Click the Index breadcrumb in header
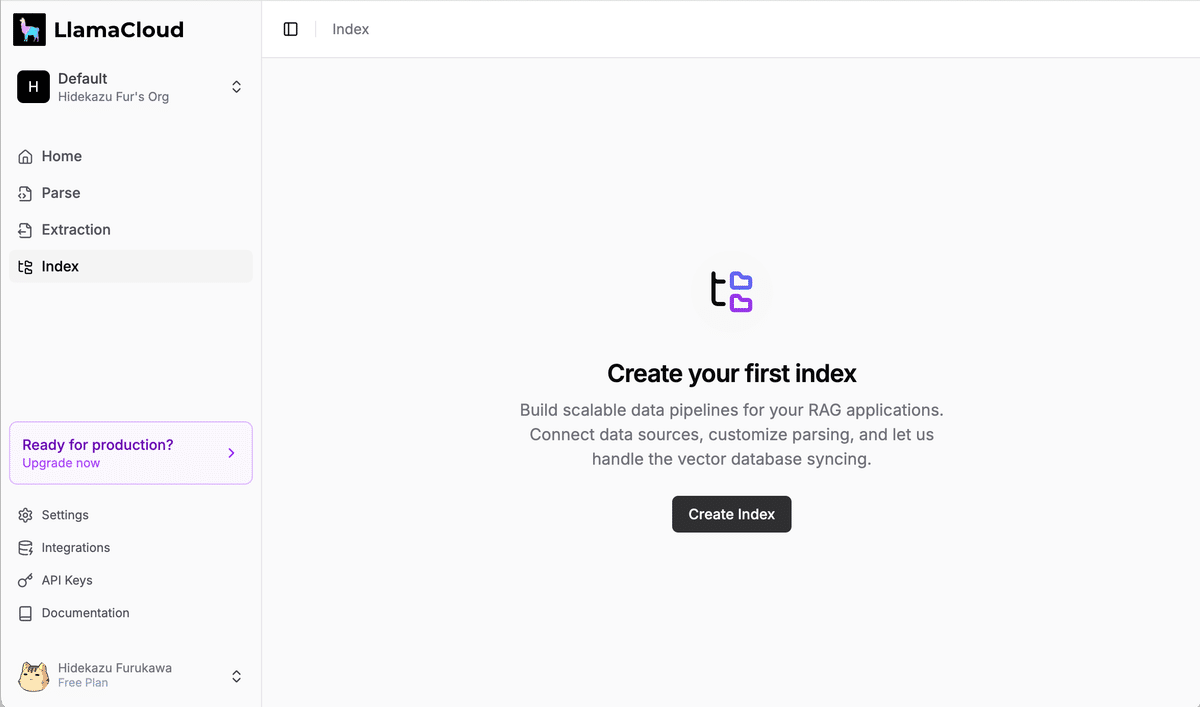This screenshot has height=707, width=1200. click(x=351, y=29)
